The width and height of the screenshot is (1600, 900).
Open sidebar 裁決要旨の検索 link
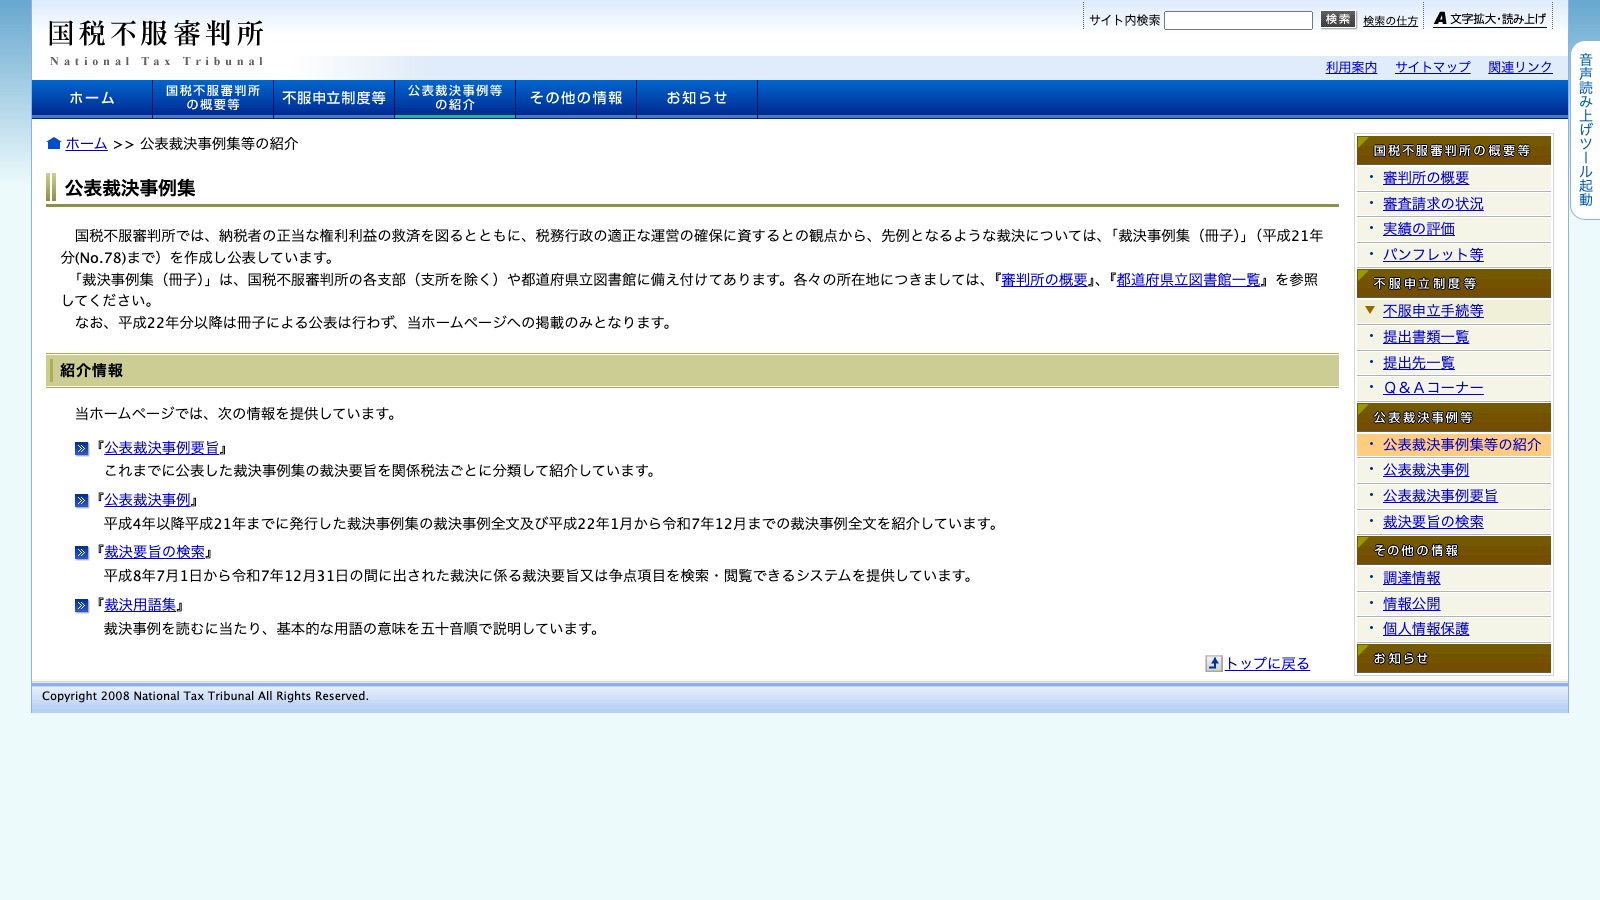[1433, 522]
